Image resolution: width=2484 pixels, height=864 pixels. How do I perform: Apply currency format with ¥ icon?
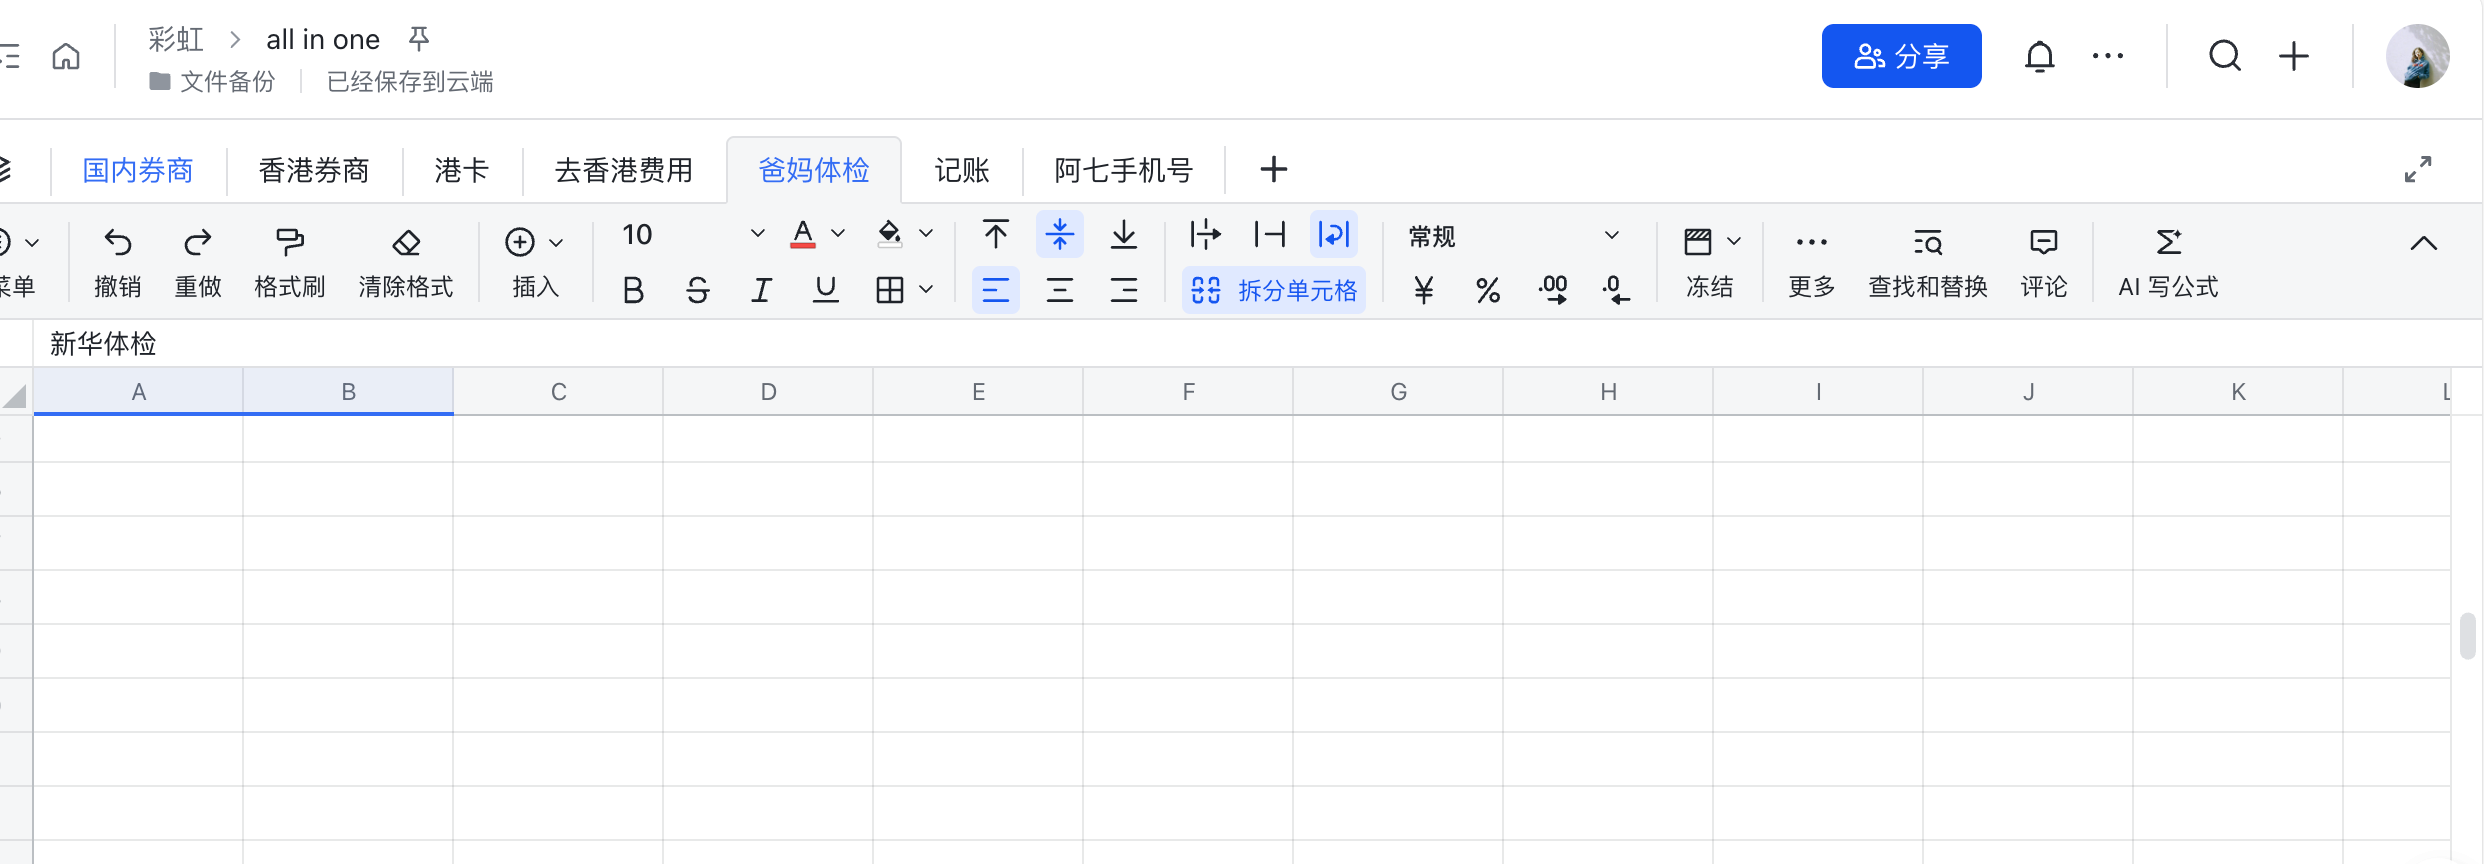1423,290
